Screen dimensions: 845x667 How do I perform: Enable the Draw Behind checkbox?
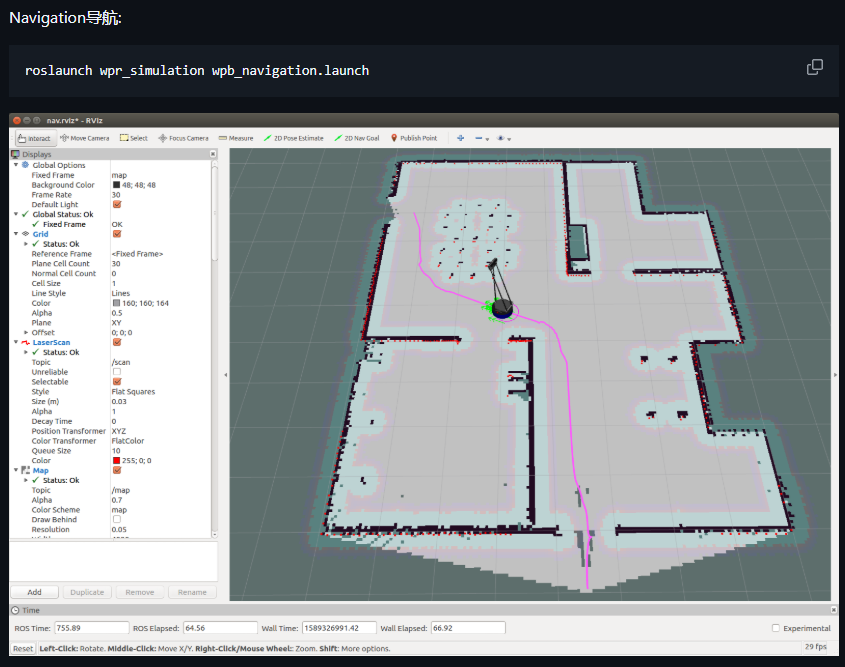[x=117, y=519]
